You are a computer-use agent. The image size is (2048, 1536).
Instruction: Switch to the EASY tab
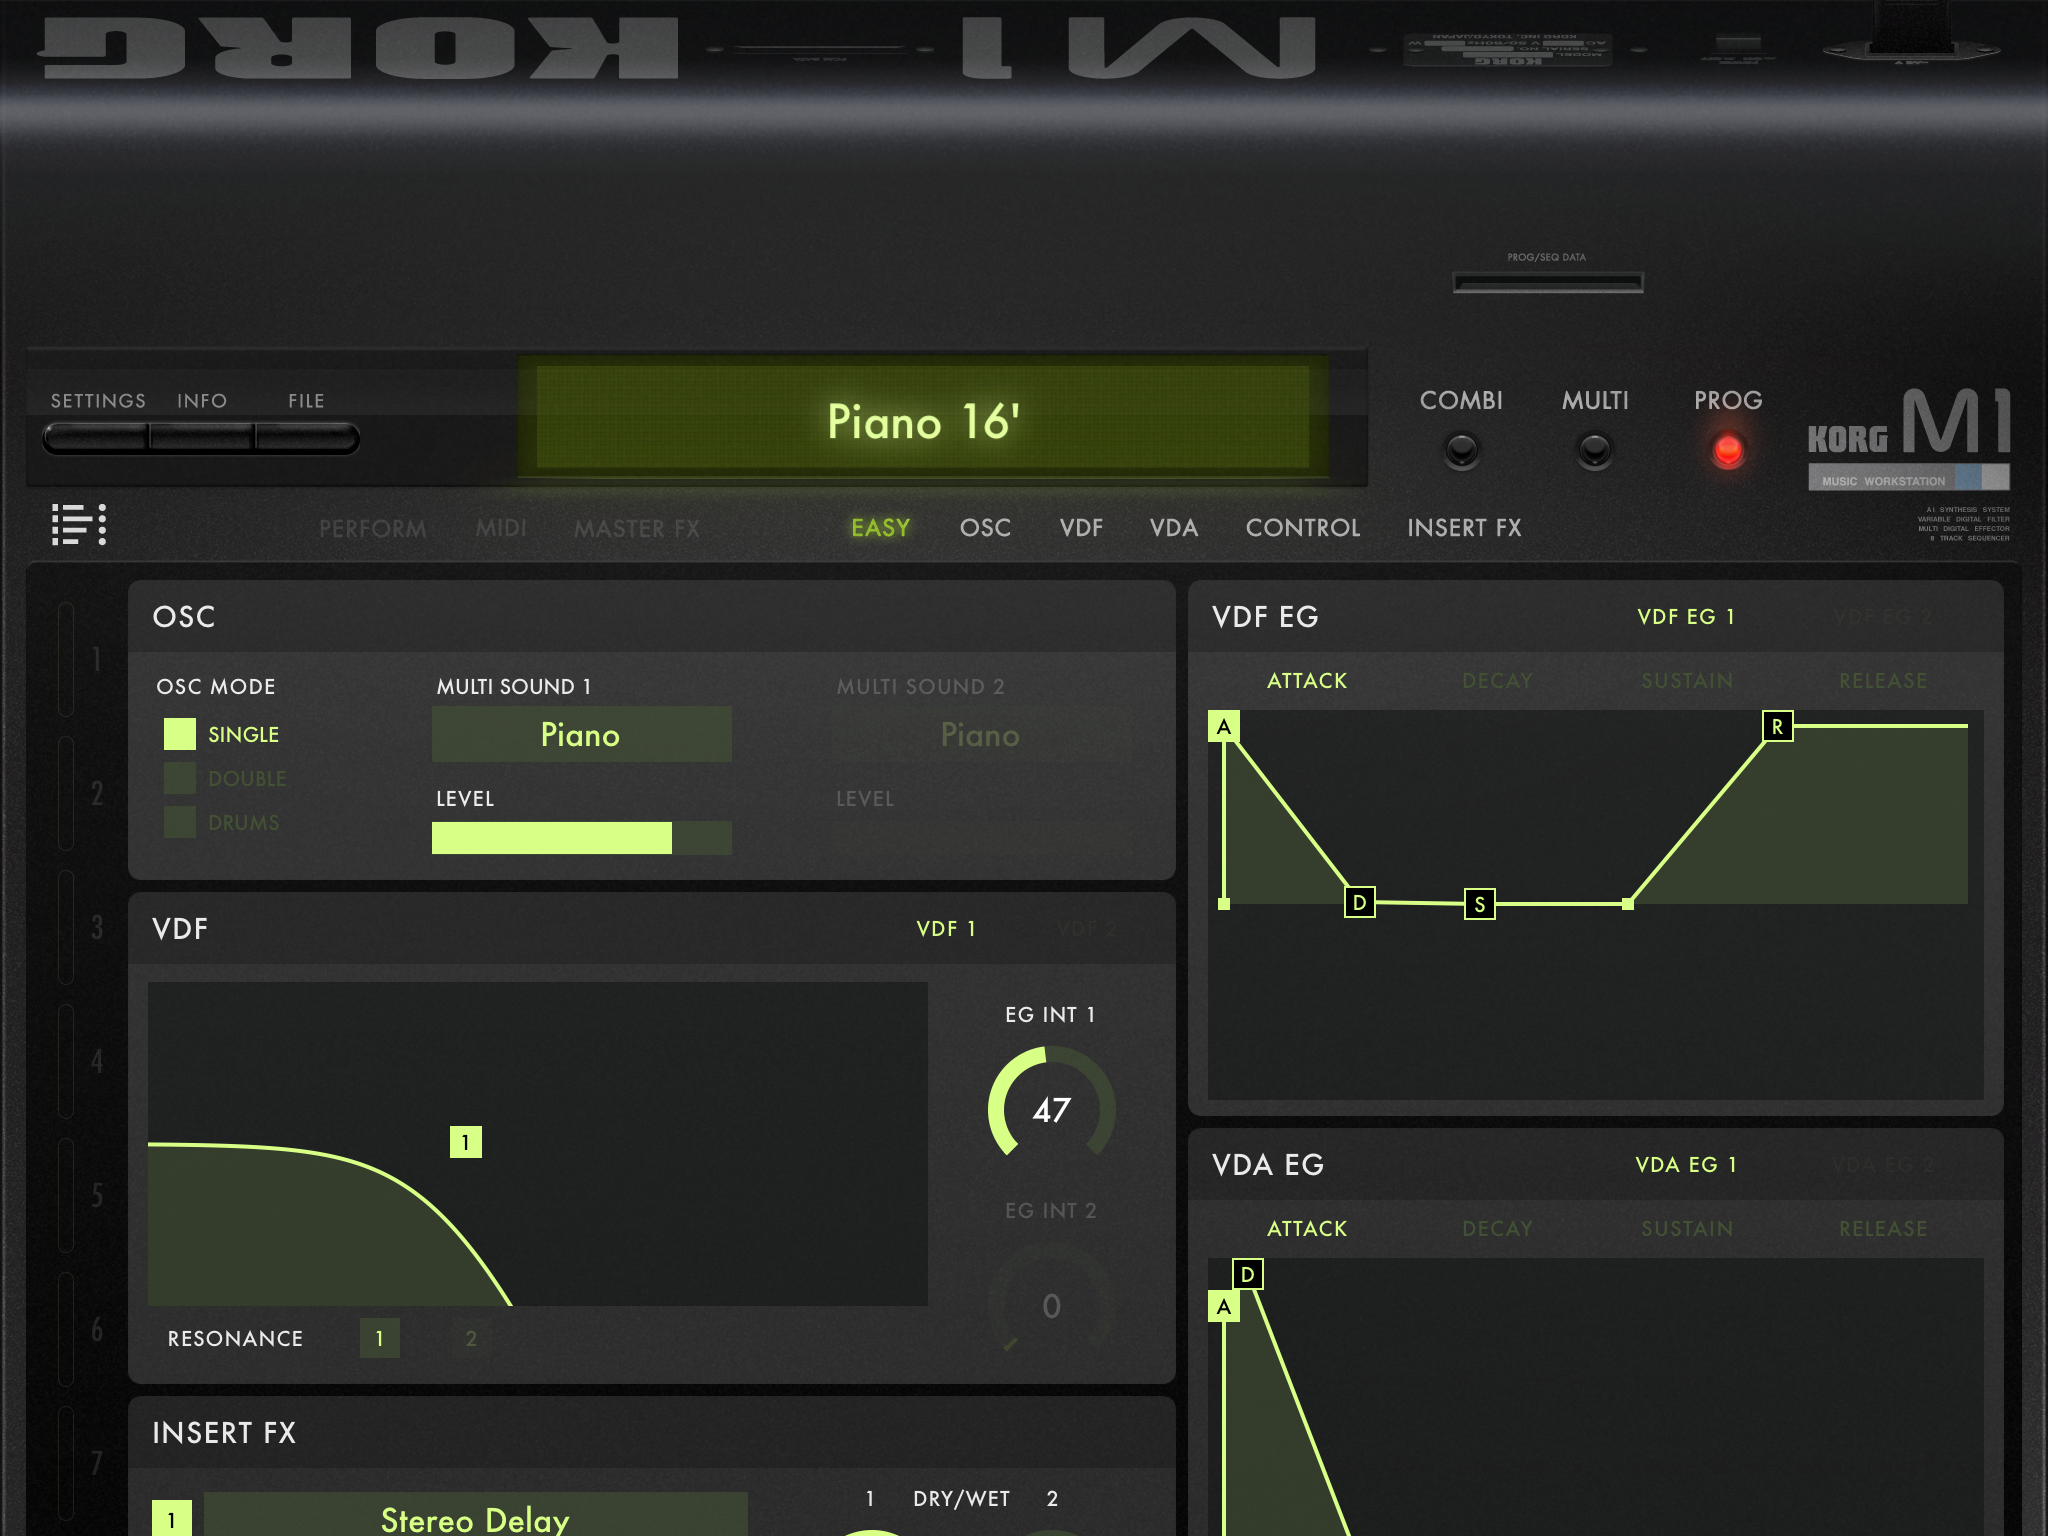[880, 528]
